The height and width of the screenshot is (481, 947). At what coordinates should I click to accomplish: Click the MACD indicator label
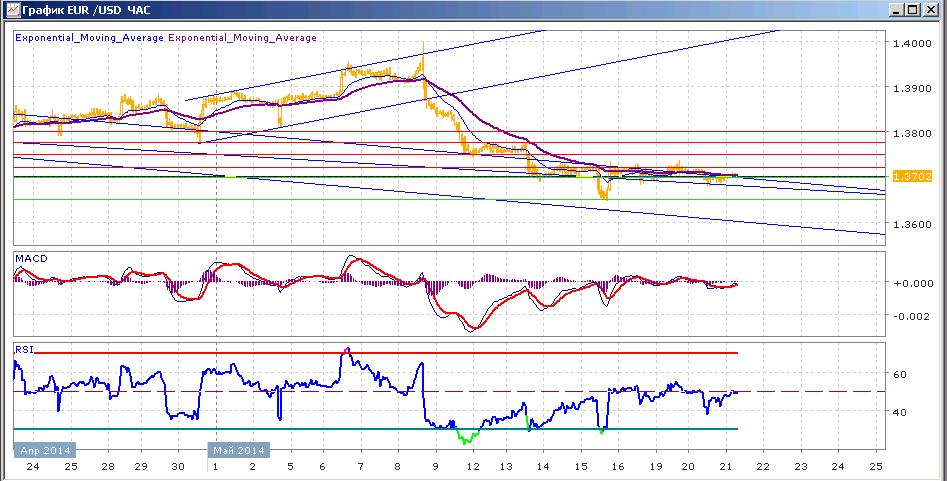[x=31, y=259]
